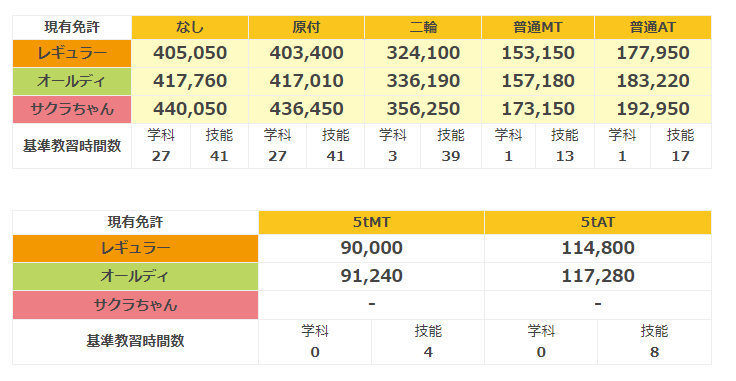Click 技能 hours 13 under 普通MT

[x=565, y=156]
